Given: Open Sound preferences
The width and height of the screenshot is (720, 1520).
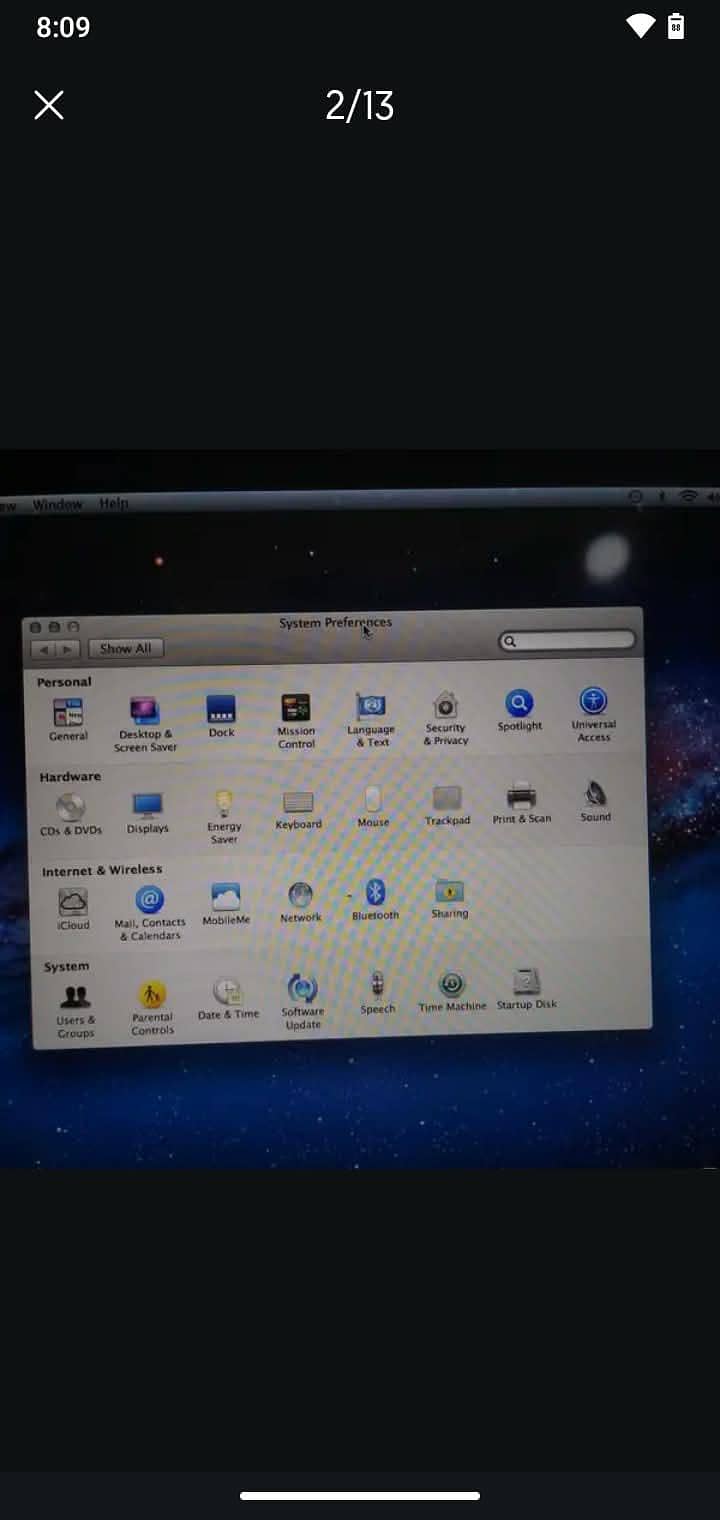Looking at the screenshot, I should click(x=595, y=802).
